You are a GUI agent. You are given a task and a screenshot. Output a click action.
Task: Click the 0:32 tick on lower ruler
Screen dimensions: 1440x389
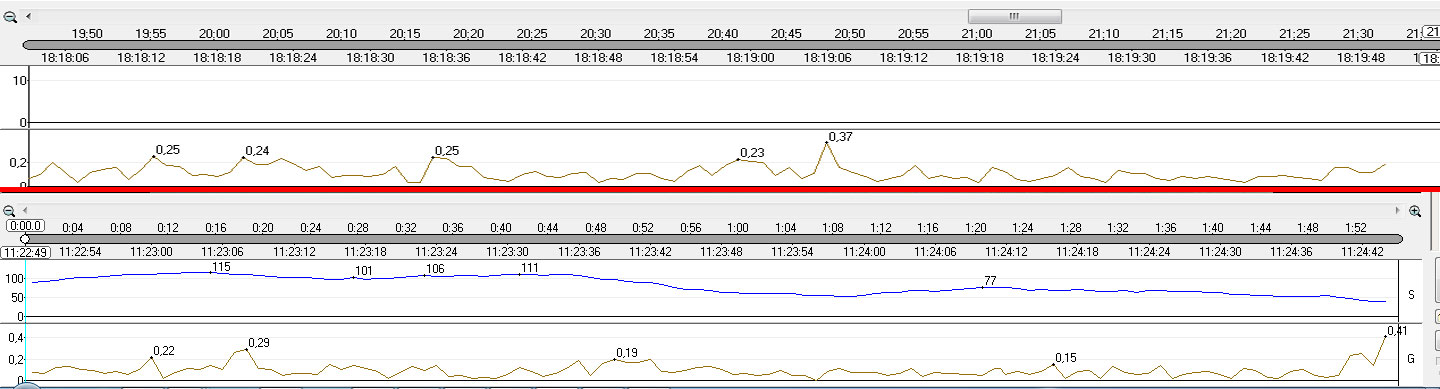point(406,227)
